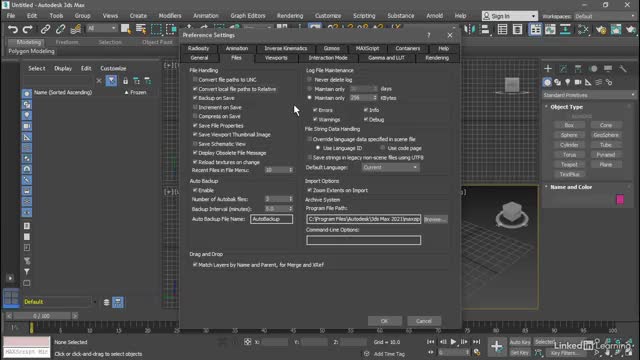This screenshot has width=640, height=360.
Task: Click Cancel in Preference Settings
Action: [x=424, y=321]
